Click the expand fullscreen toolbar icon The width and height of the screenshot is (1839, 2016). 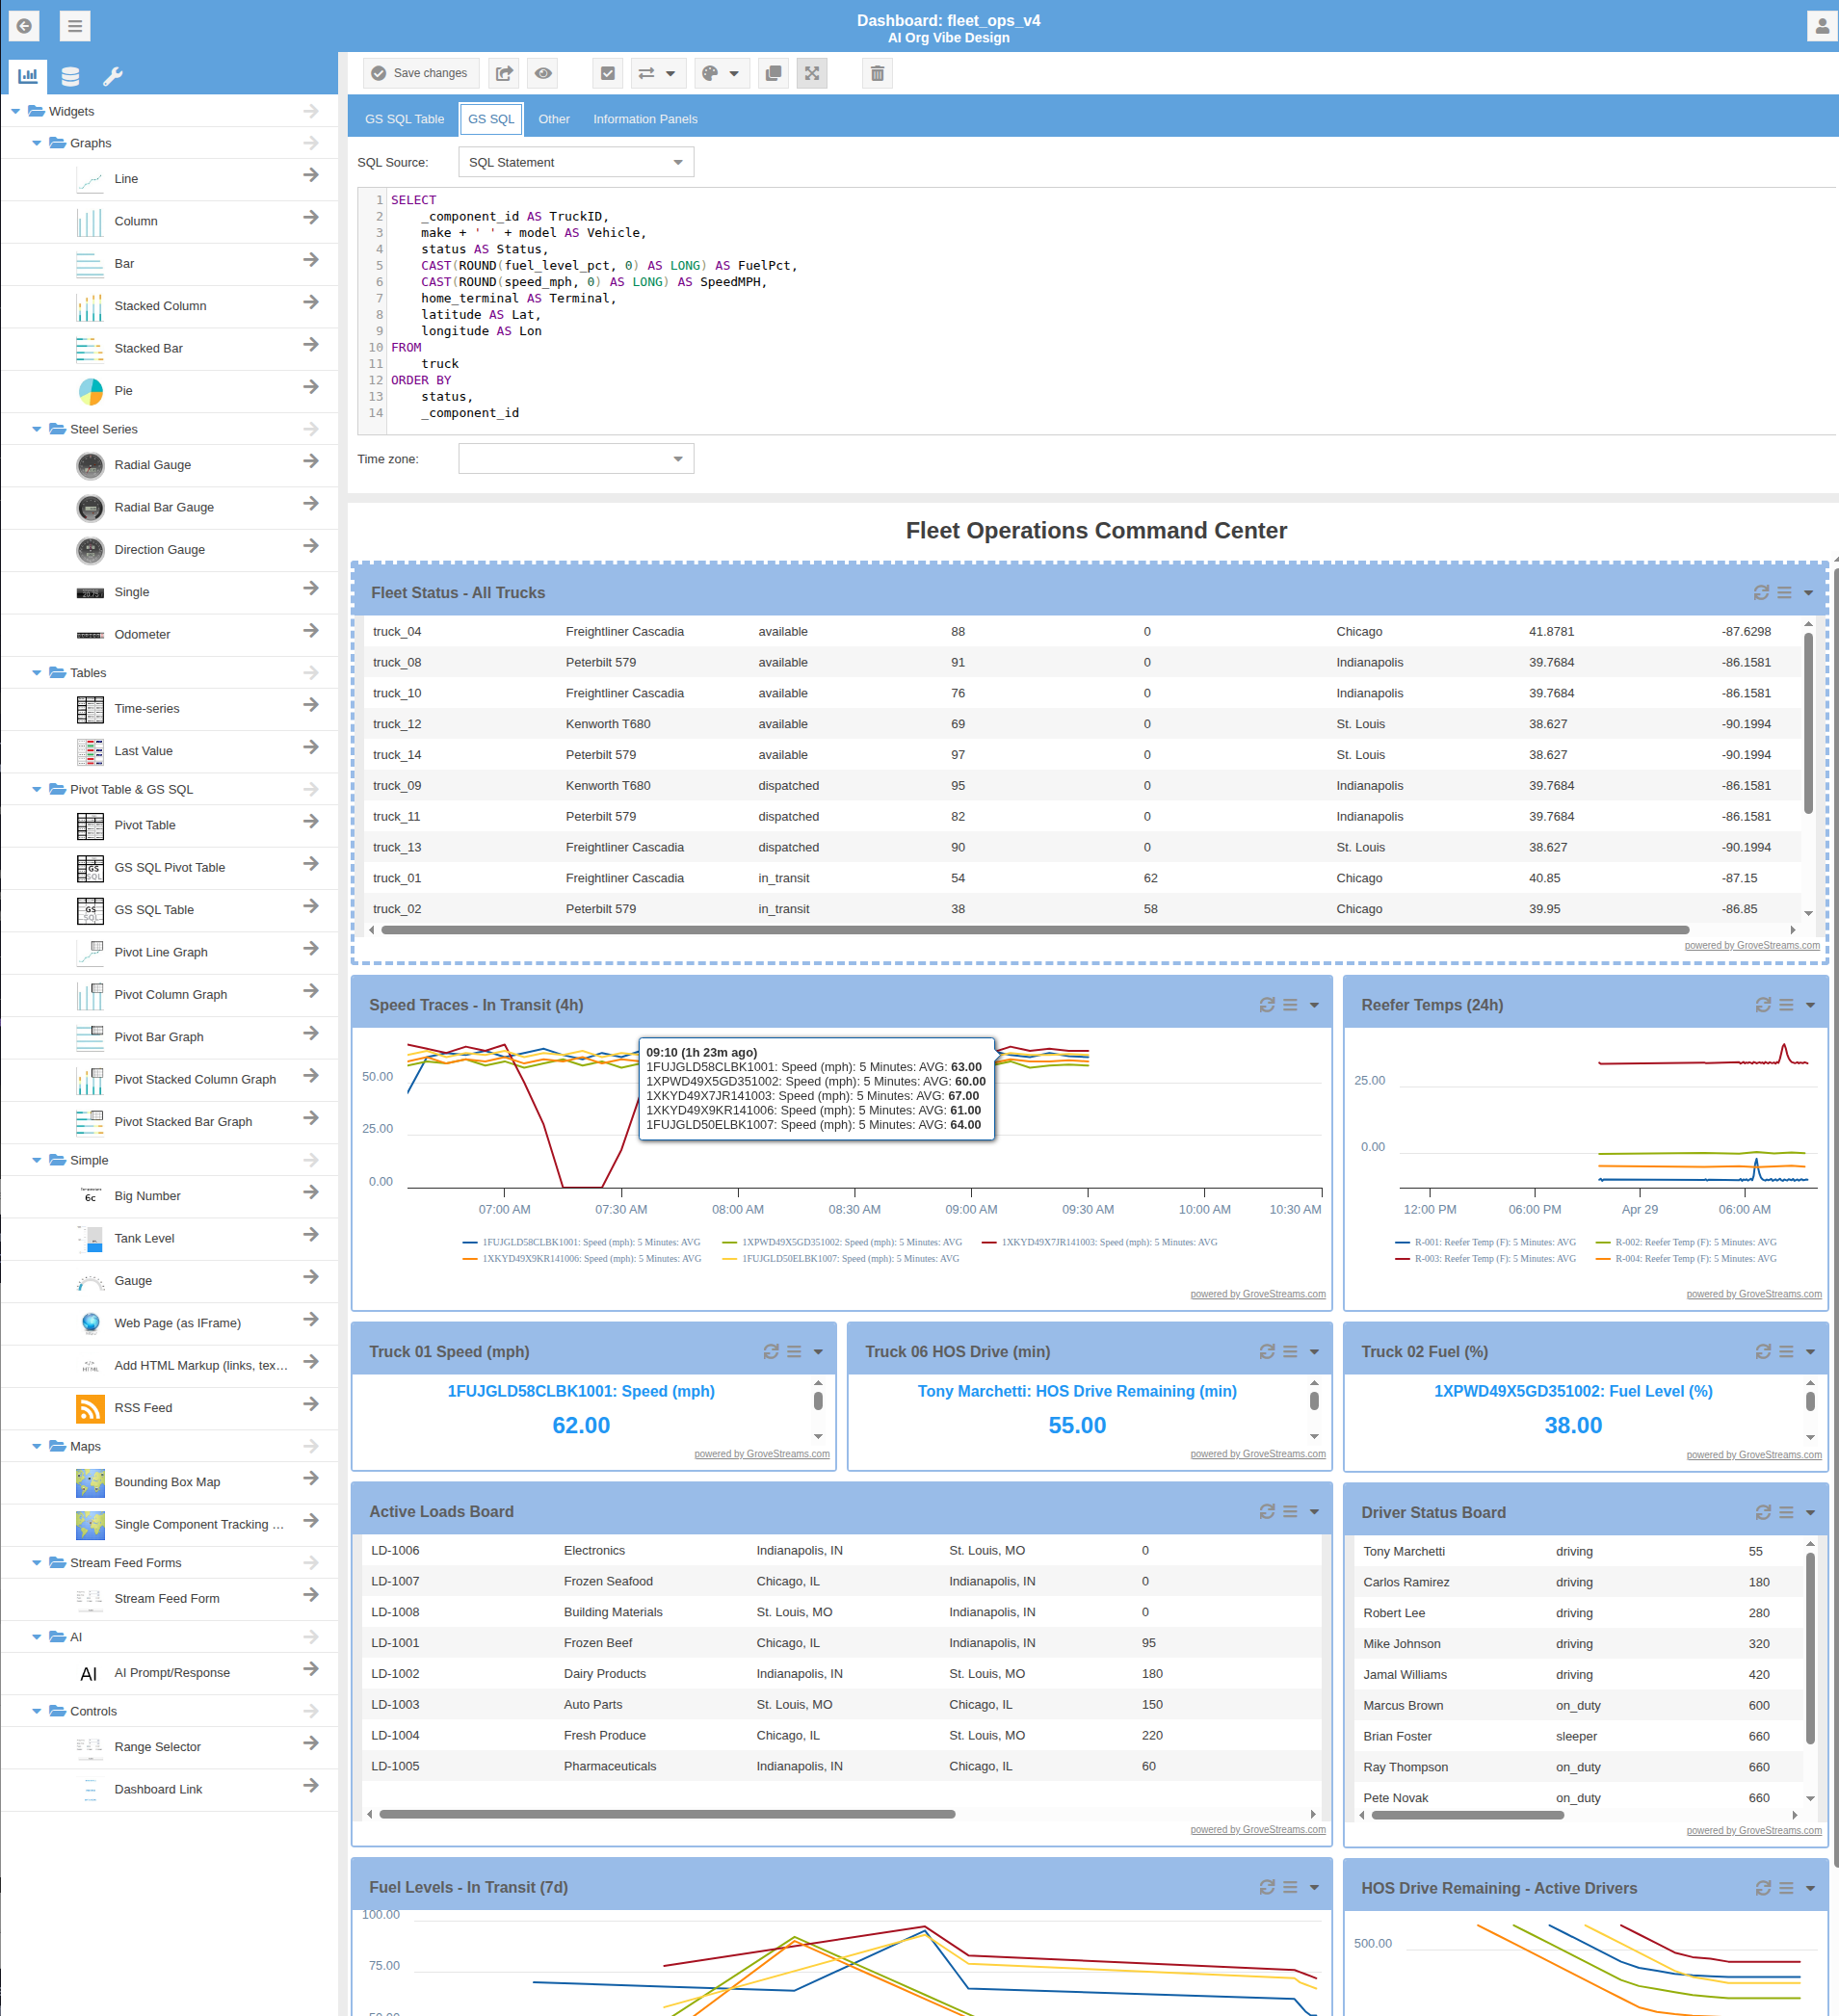click(812, 73)
